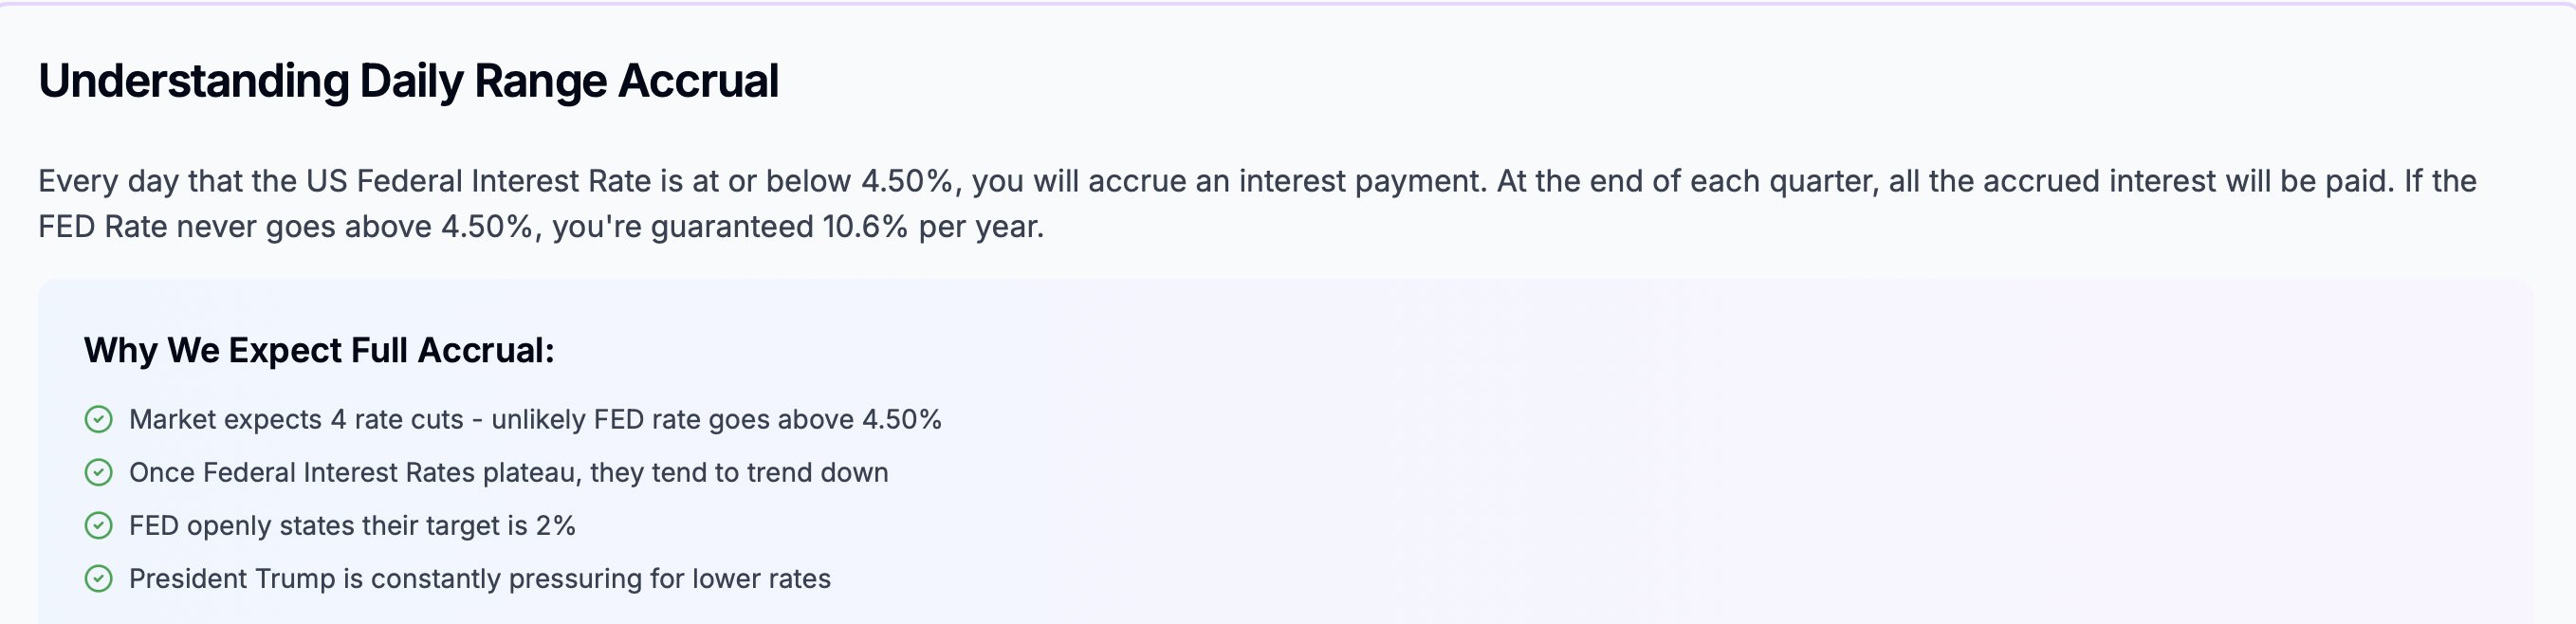
Task: Click the "Why We Expect Full Accrual:" subheading
Action: pyautogui.click(x=319, y=350)
